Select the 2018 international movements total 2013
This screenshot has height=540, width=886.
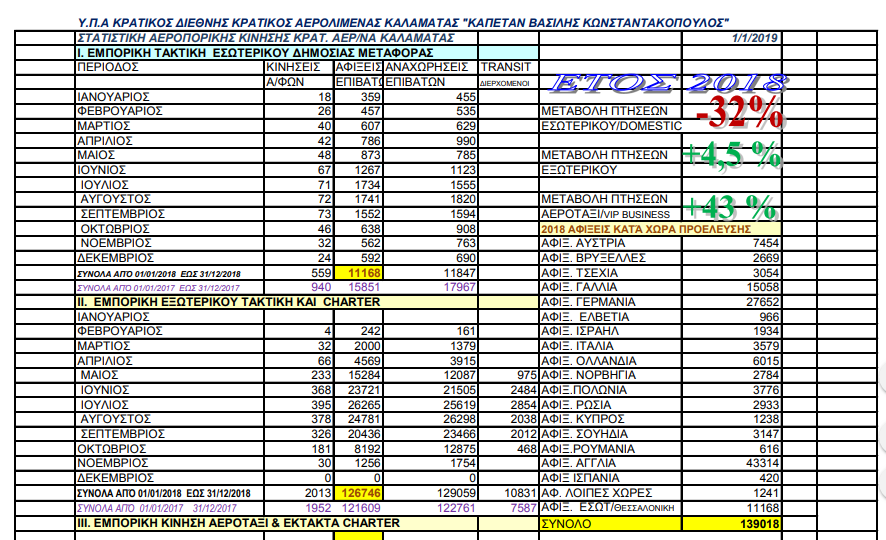click(x=318, y=493)
